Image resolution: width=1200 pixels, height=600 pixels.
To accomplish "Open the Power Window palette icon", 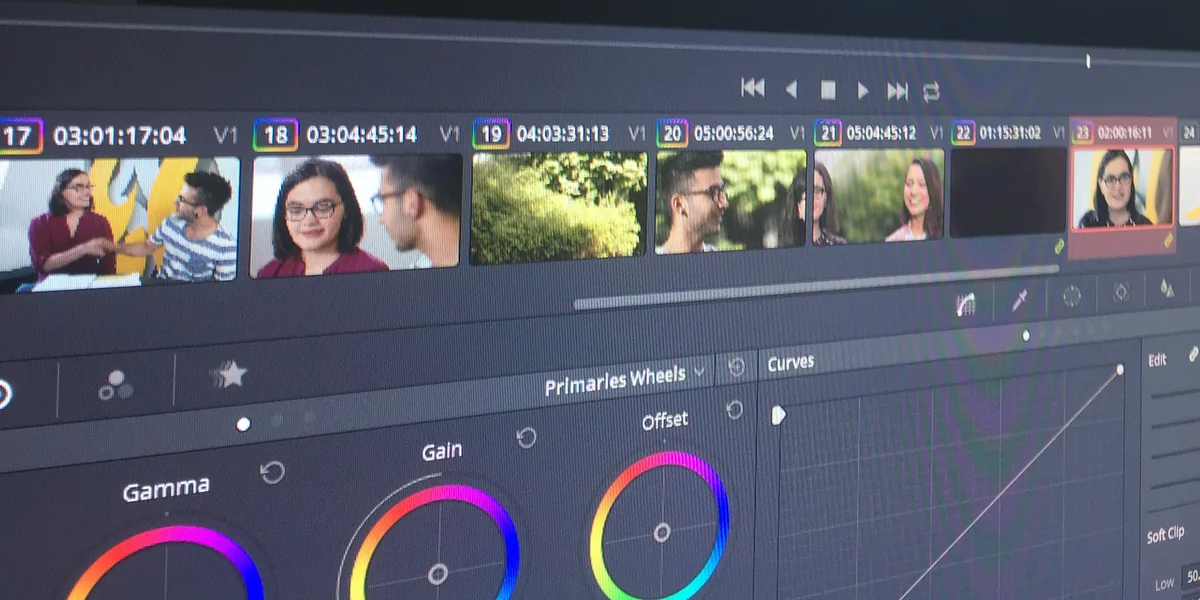I will [x=1072, y=296].
